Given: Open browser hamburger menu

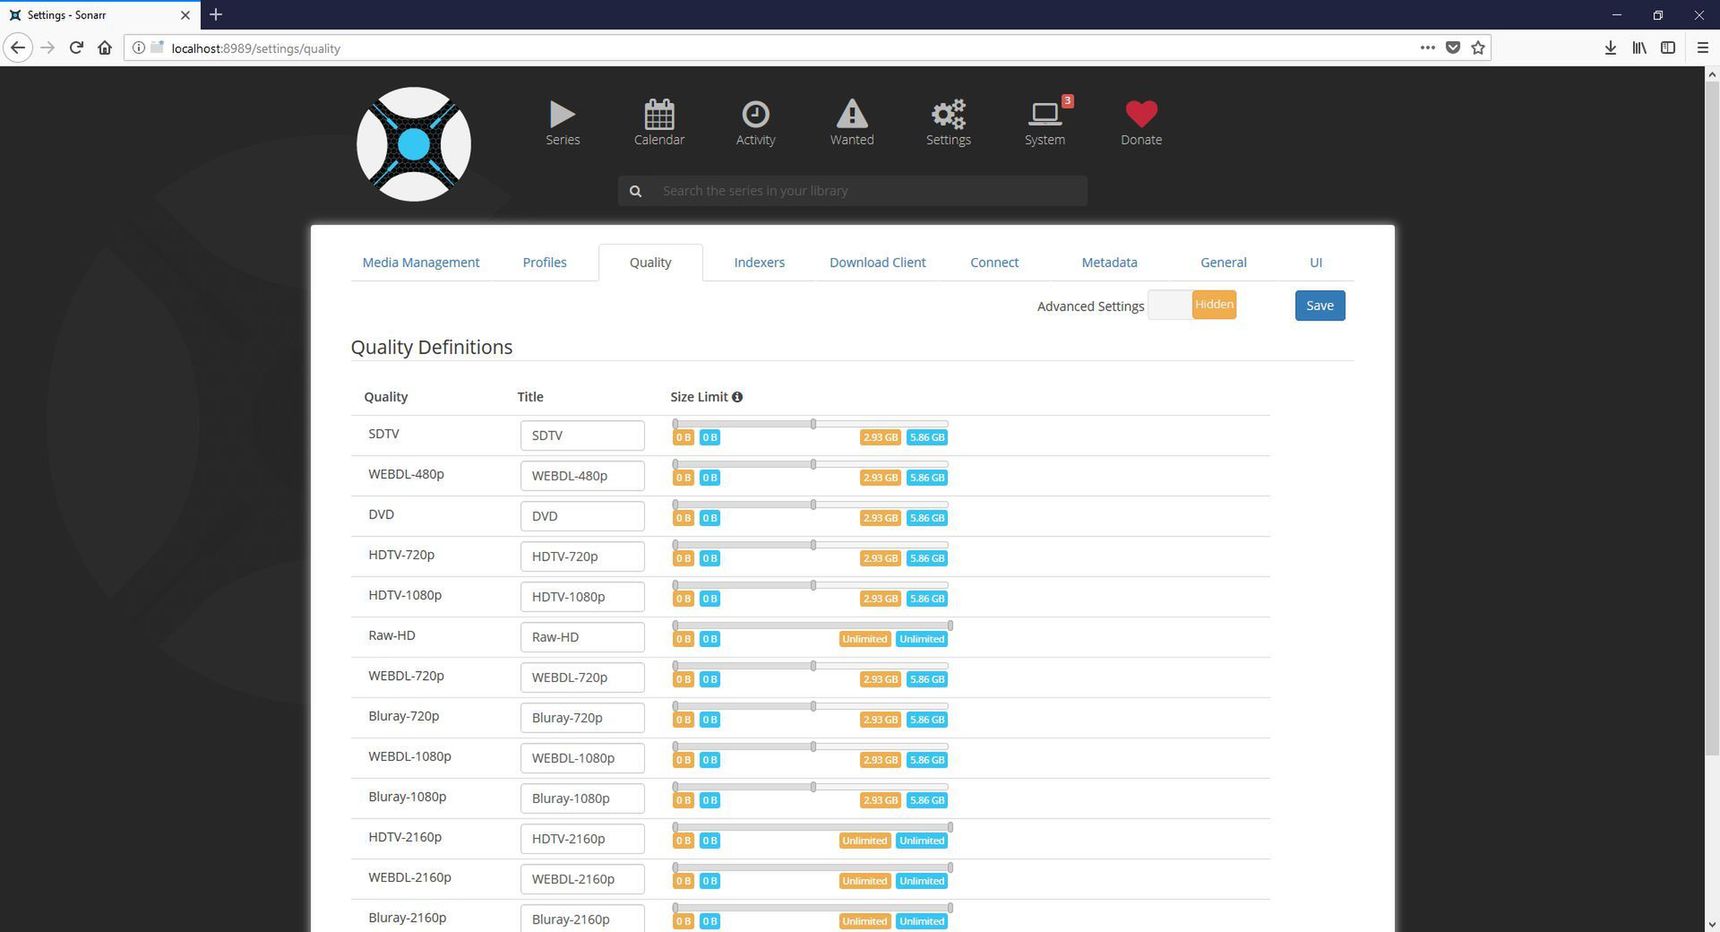Looking at the screenshot, I should [x=1702, y=47].
